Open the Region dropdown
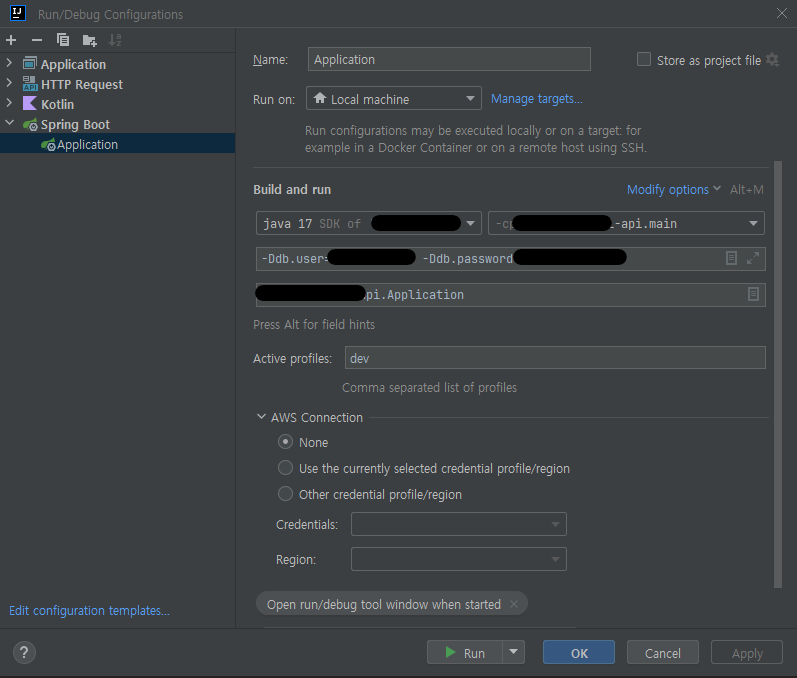 point(458,559)
